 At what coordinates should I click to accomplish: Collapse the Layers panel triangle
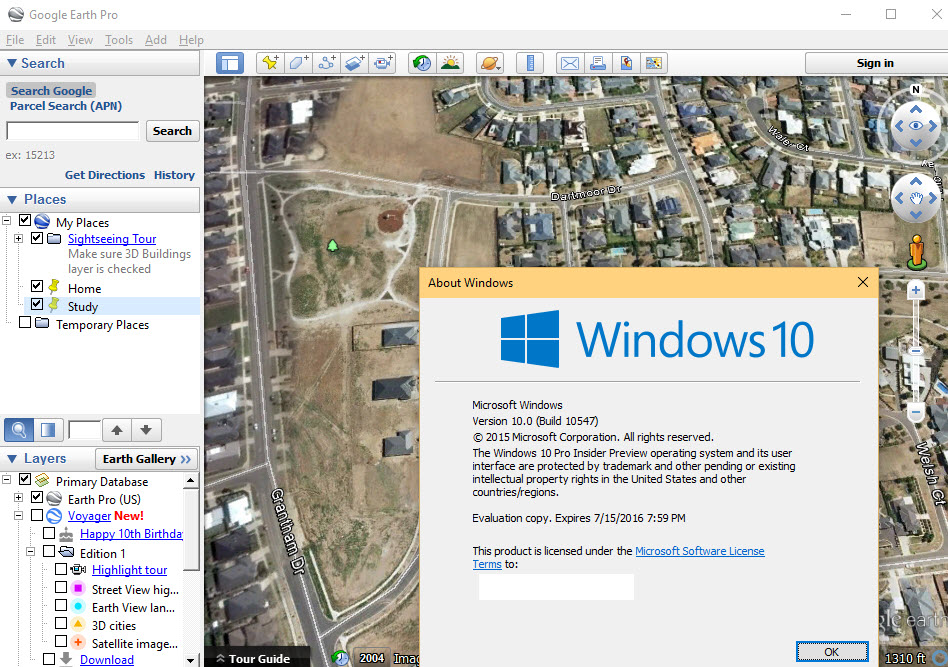click(11, 458)
